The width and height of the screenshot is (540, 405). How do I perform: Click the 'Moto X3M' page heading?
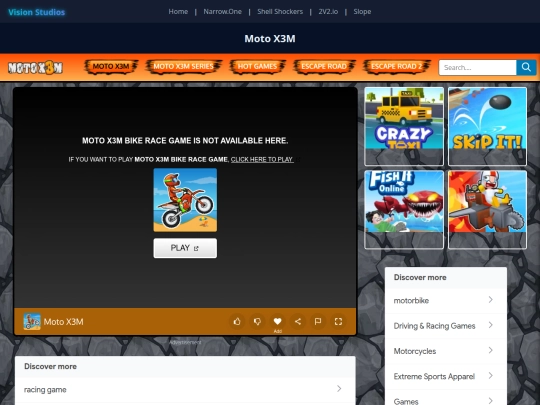tap(270, 39)
